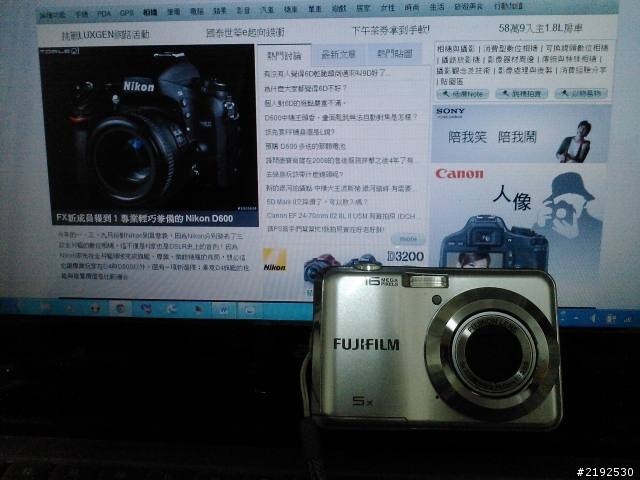Open the 女性 navigation item
The height and width of the screenshot is (480, 640).
(387, 8)
